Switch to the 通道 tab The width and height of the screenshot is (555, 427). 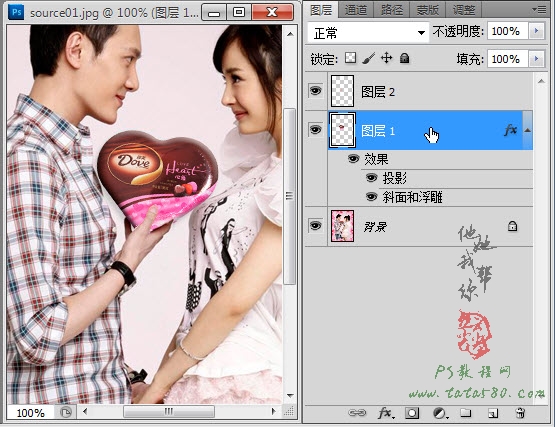tap(356, 10)
